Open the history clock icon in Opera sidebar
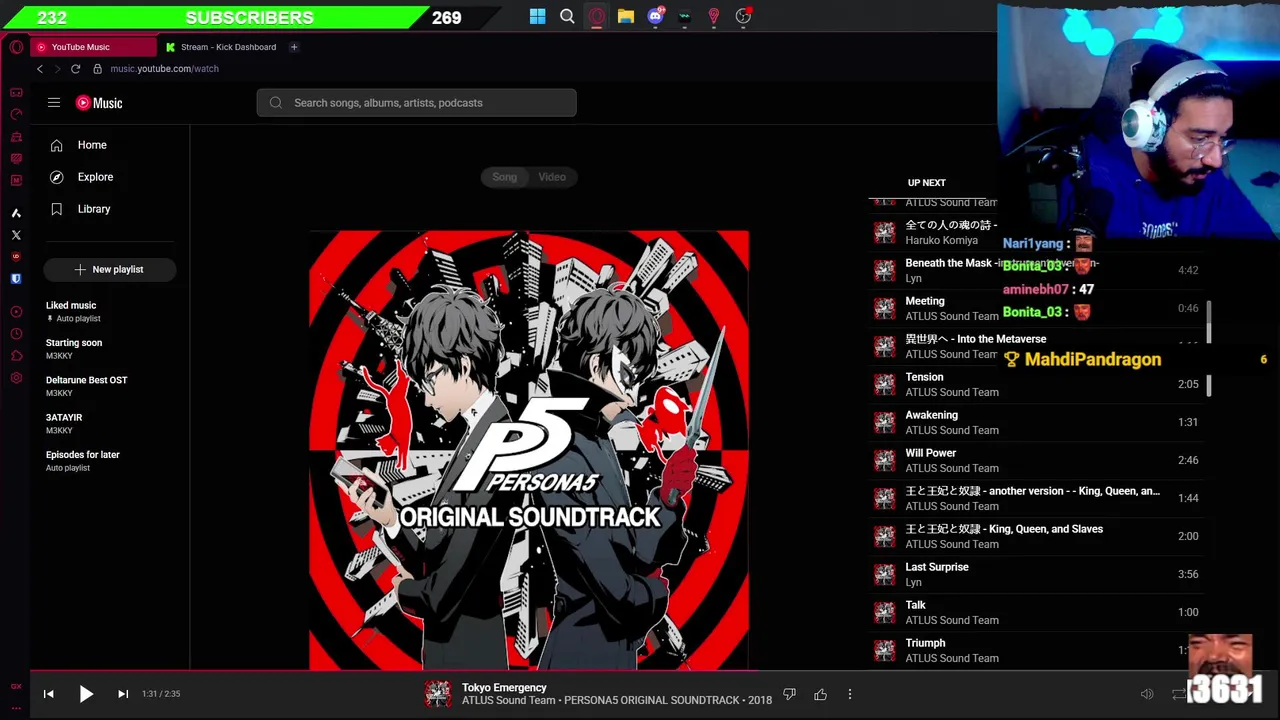The height and width of the screenshot is (720, 1280). click(16, 334)
